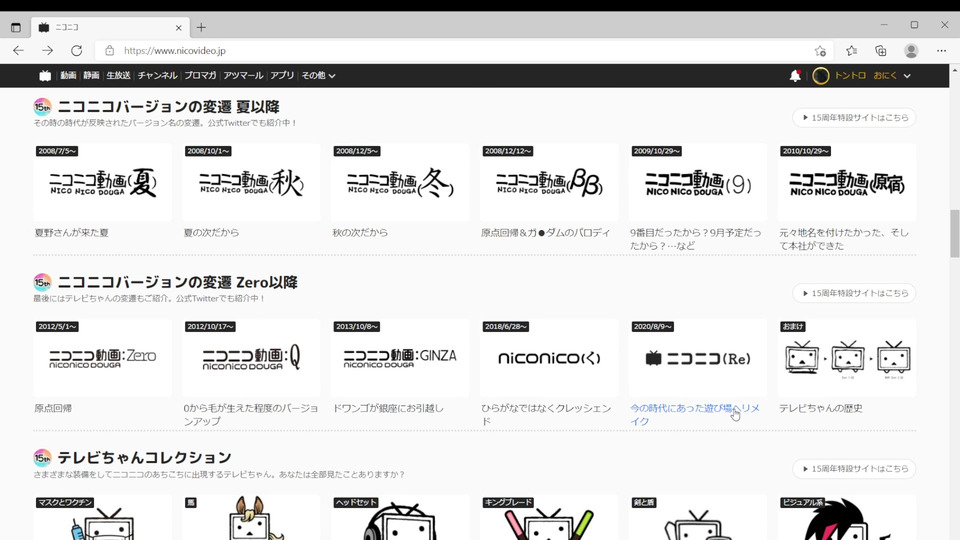This screenshot has width=960, height=540.
Task: Click the browser forward arrow
Action: point(47,51)
